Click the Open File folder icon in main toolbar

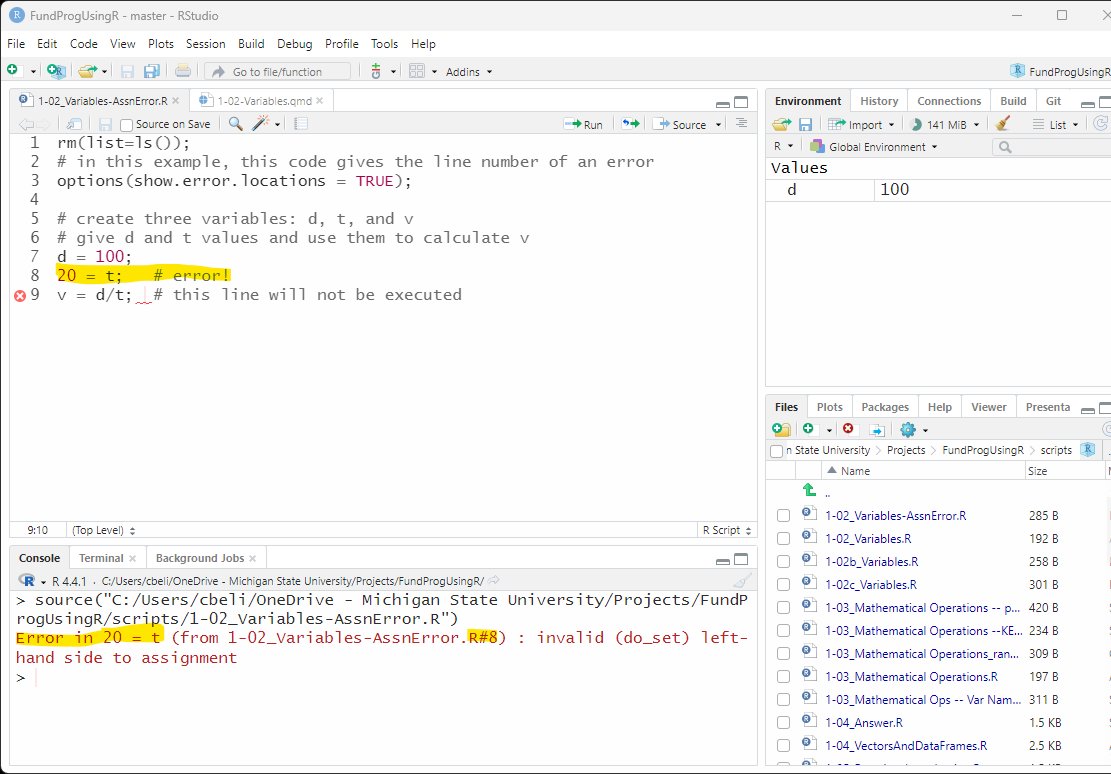coord(88,71)
